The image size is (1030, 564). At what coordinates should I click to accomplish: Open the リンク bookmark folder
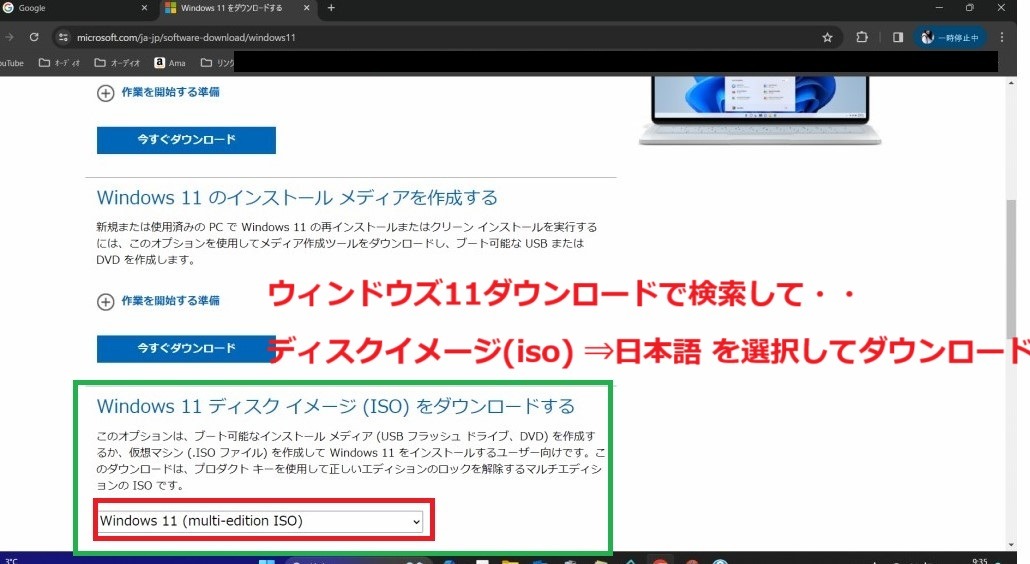coord(217,63)
